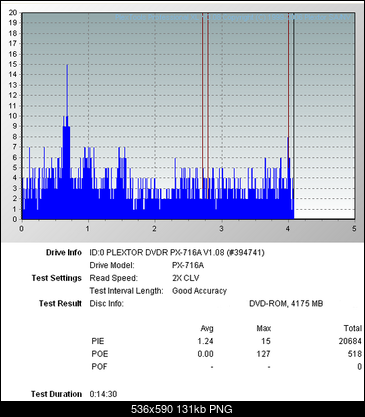
Task: Select the drive ID text 'PLEXTOR DVDR PX-716A V1.08'
Action: coord(164,253)
